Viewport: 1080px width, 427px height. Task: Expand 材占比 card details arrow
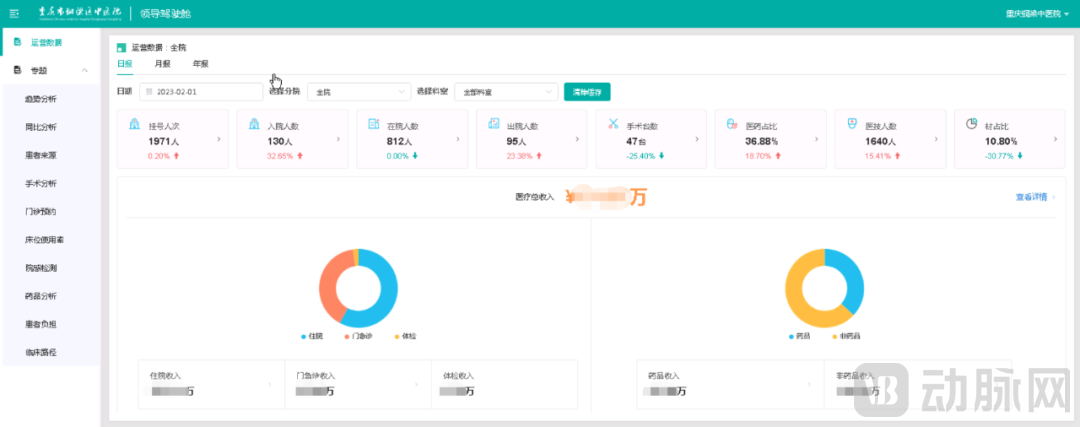coord(1056,139)
